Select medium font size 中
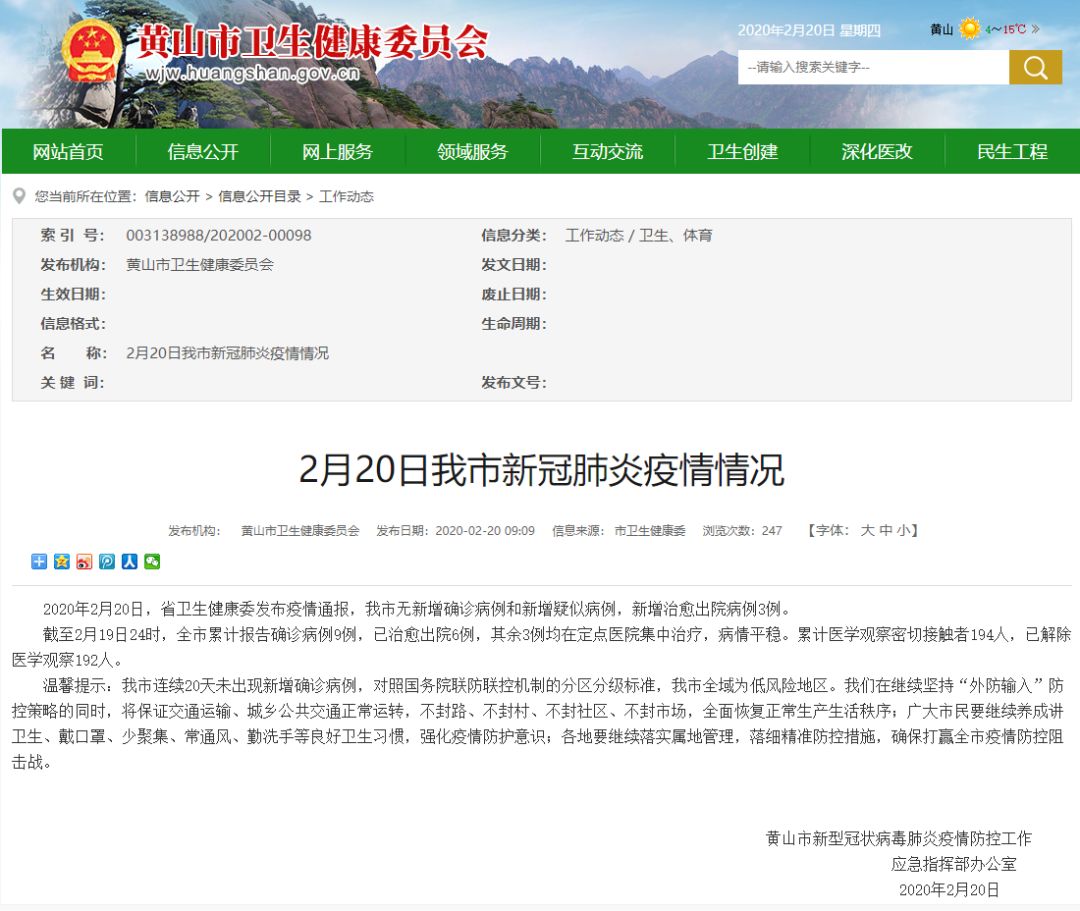This screenshot has width=1080, height=911. pos(885,531)
